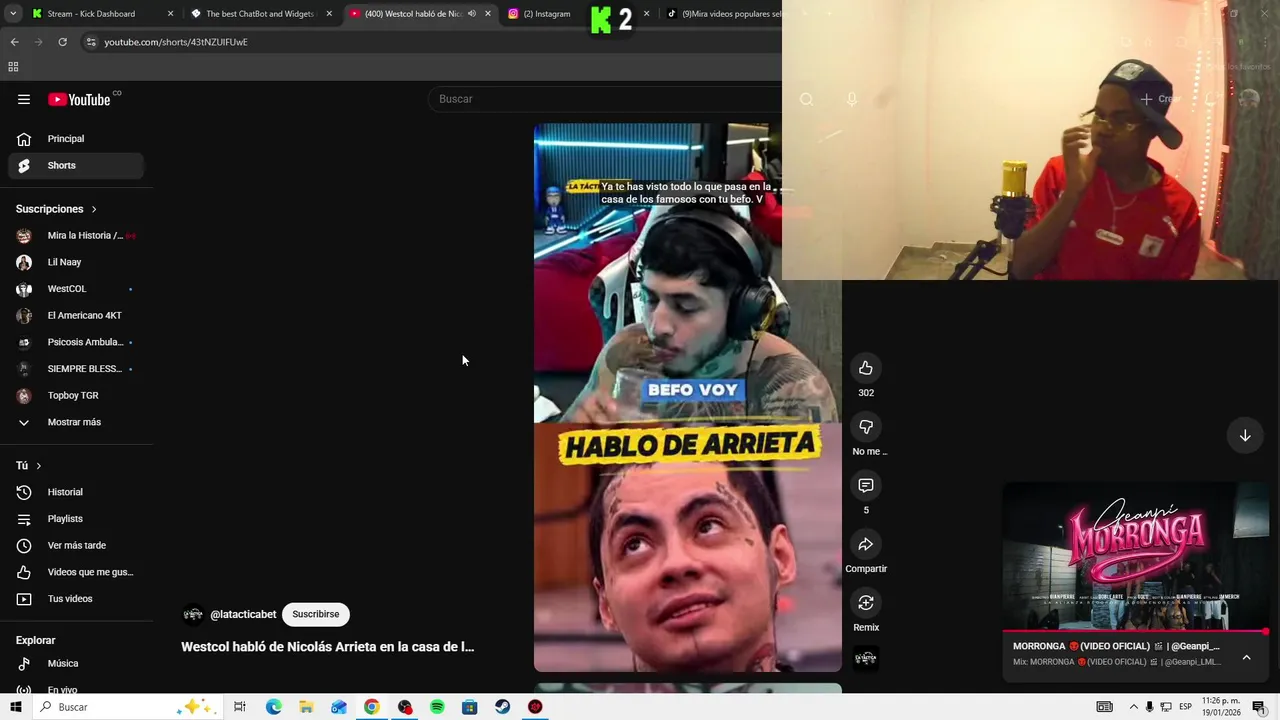
Task: Open Historial watch history
Action: point(76,492)
